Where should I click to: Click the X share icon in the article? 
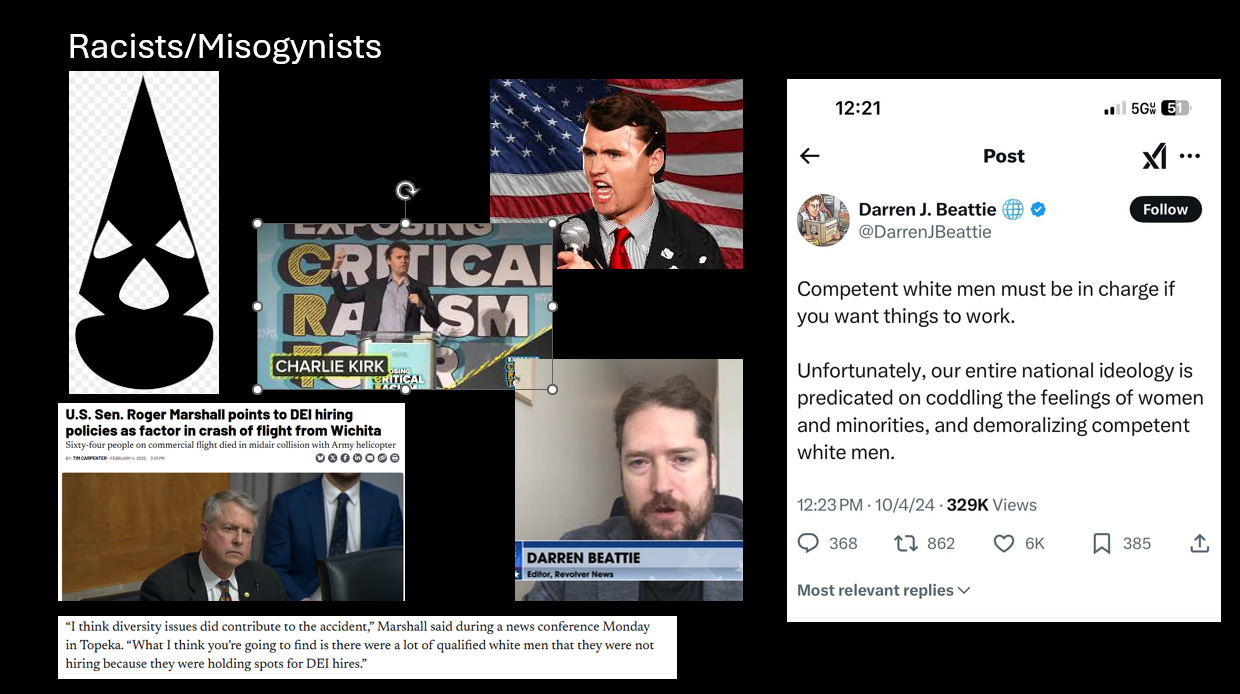(332, 458)
